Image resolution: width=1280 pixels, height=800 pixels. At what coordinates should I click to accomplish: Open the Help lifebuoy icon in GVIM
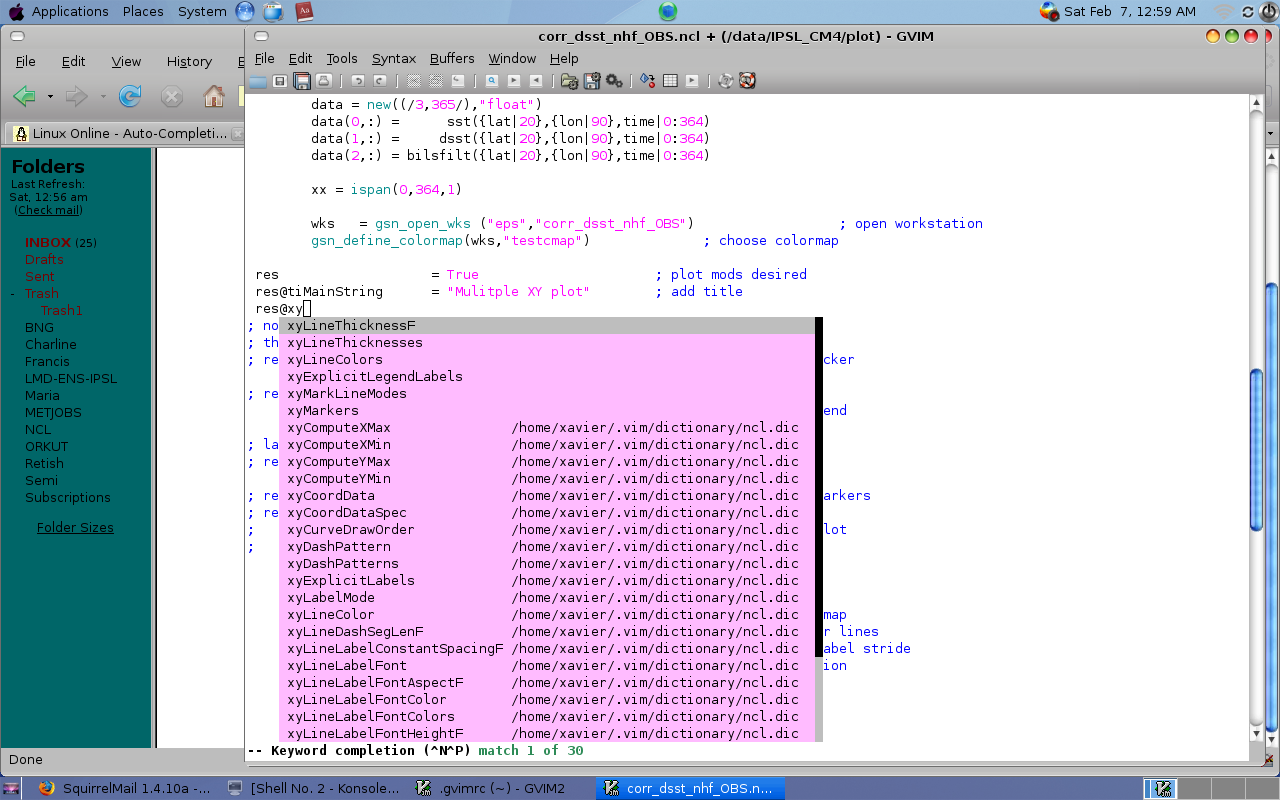tap(747, 81)
